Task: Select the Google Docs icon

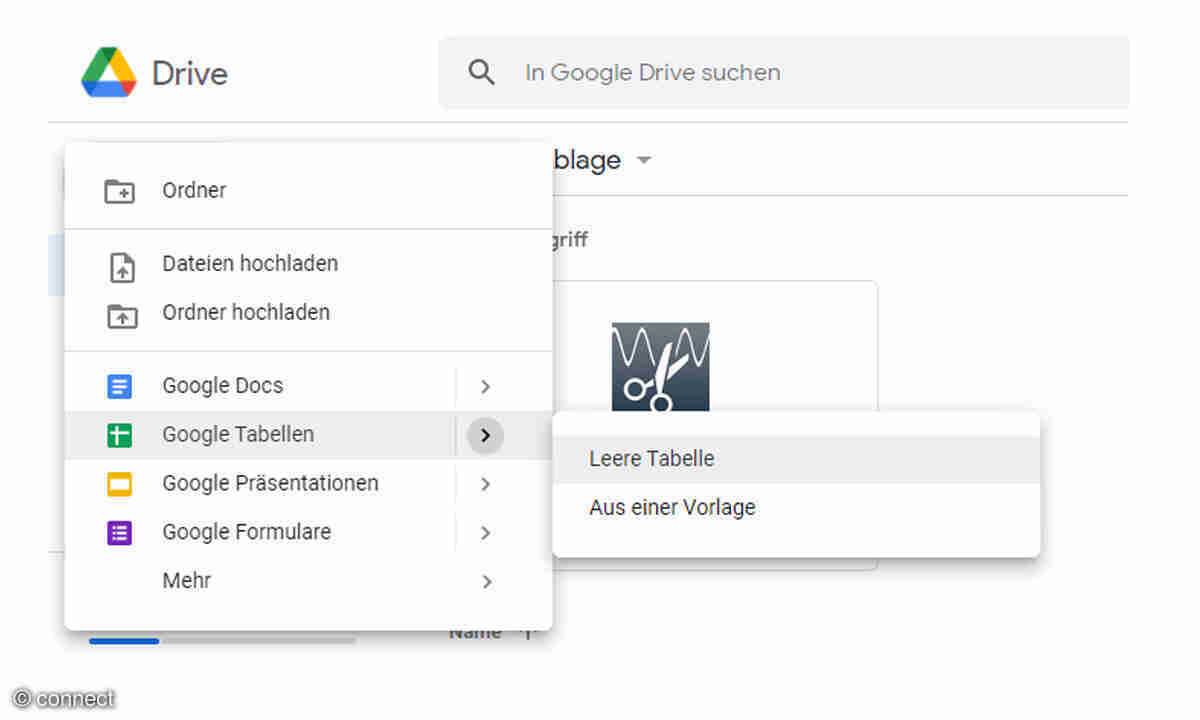Action: [x=121, y=386]
